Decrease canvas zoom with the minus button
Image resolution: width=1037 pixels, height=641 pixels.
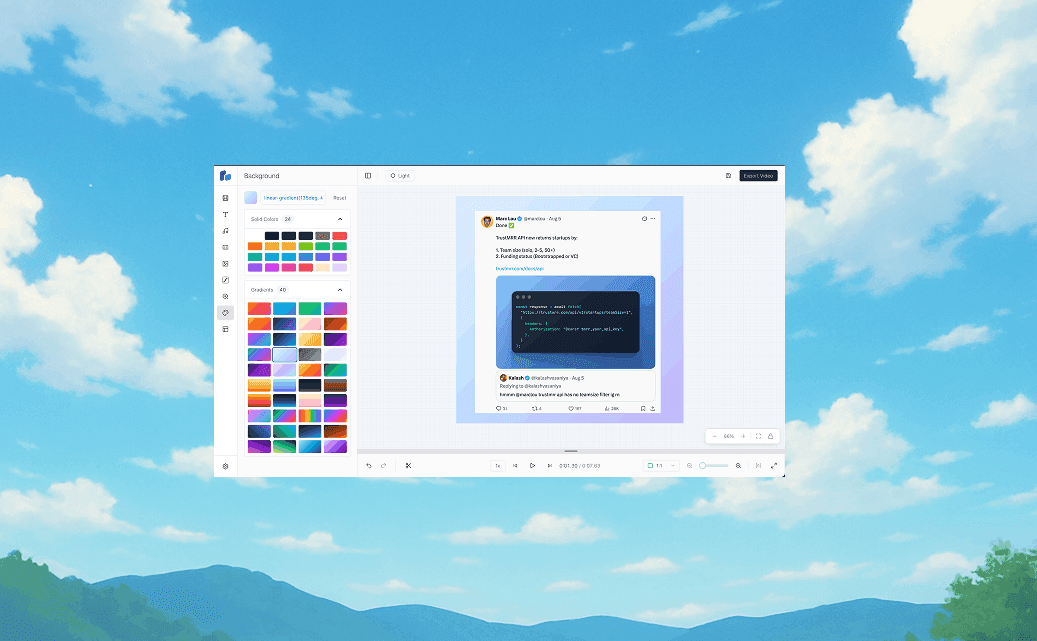[x=714, y=437]
